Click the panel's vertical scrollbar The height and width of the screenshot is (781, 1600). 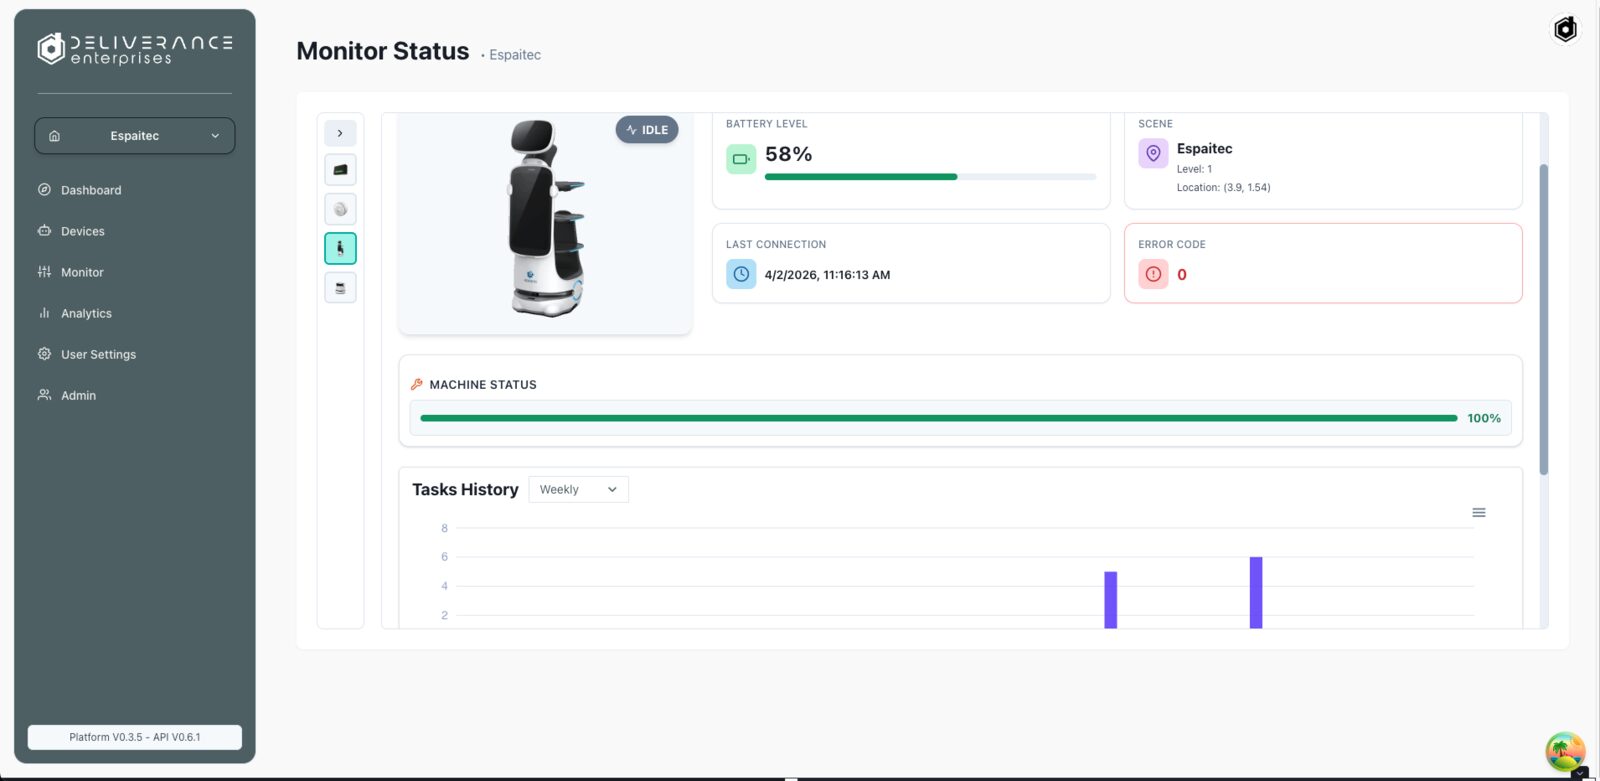[1543, 320]
